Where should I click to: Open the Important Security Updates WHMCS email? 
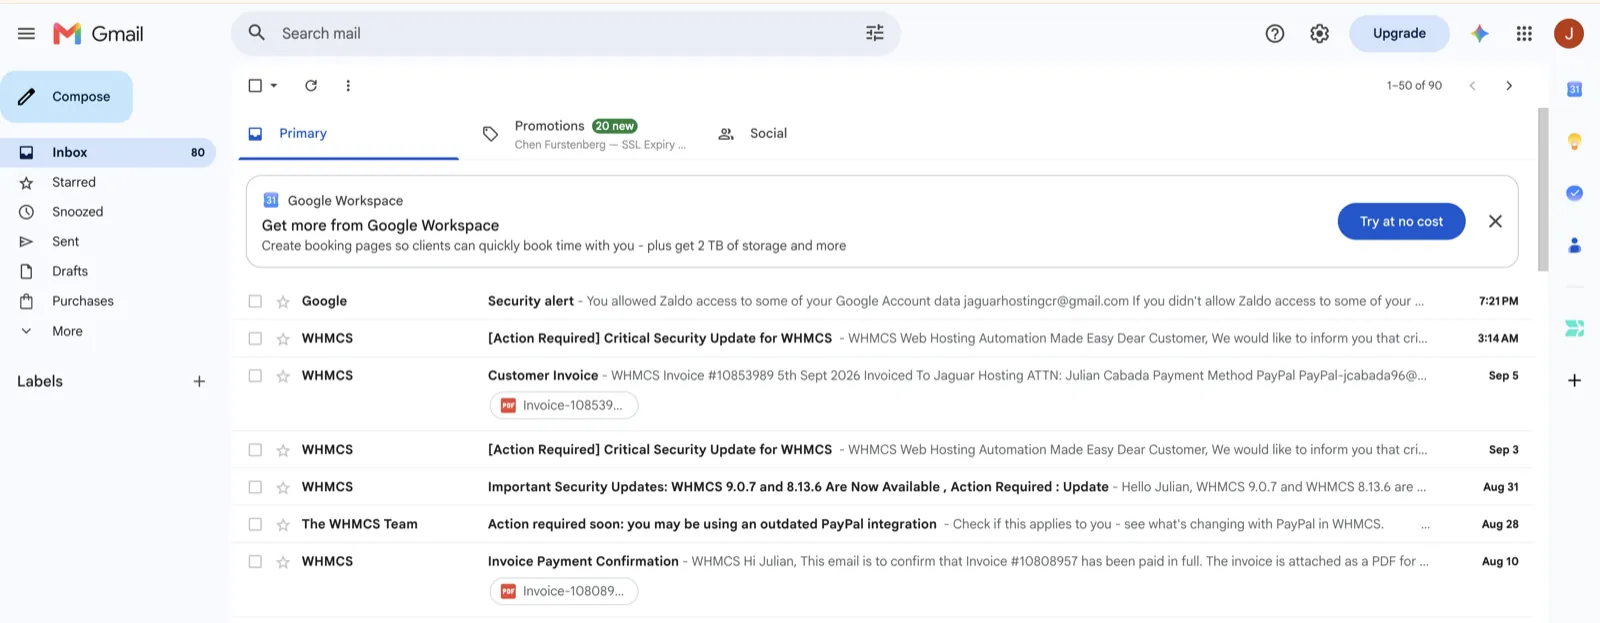[883, 487]
